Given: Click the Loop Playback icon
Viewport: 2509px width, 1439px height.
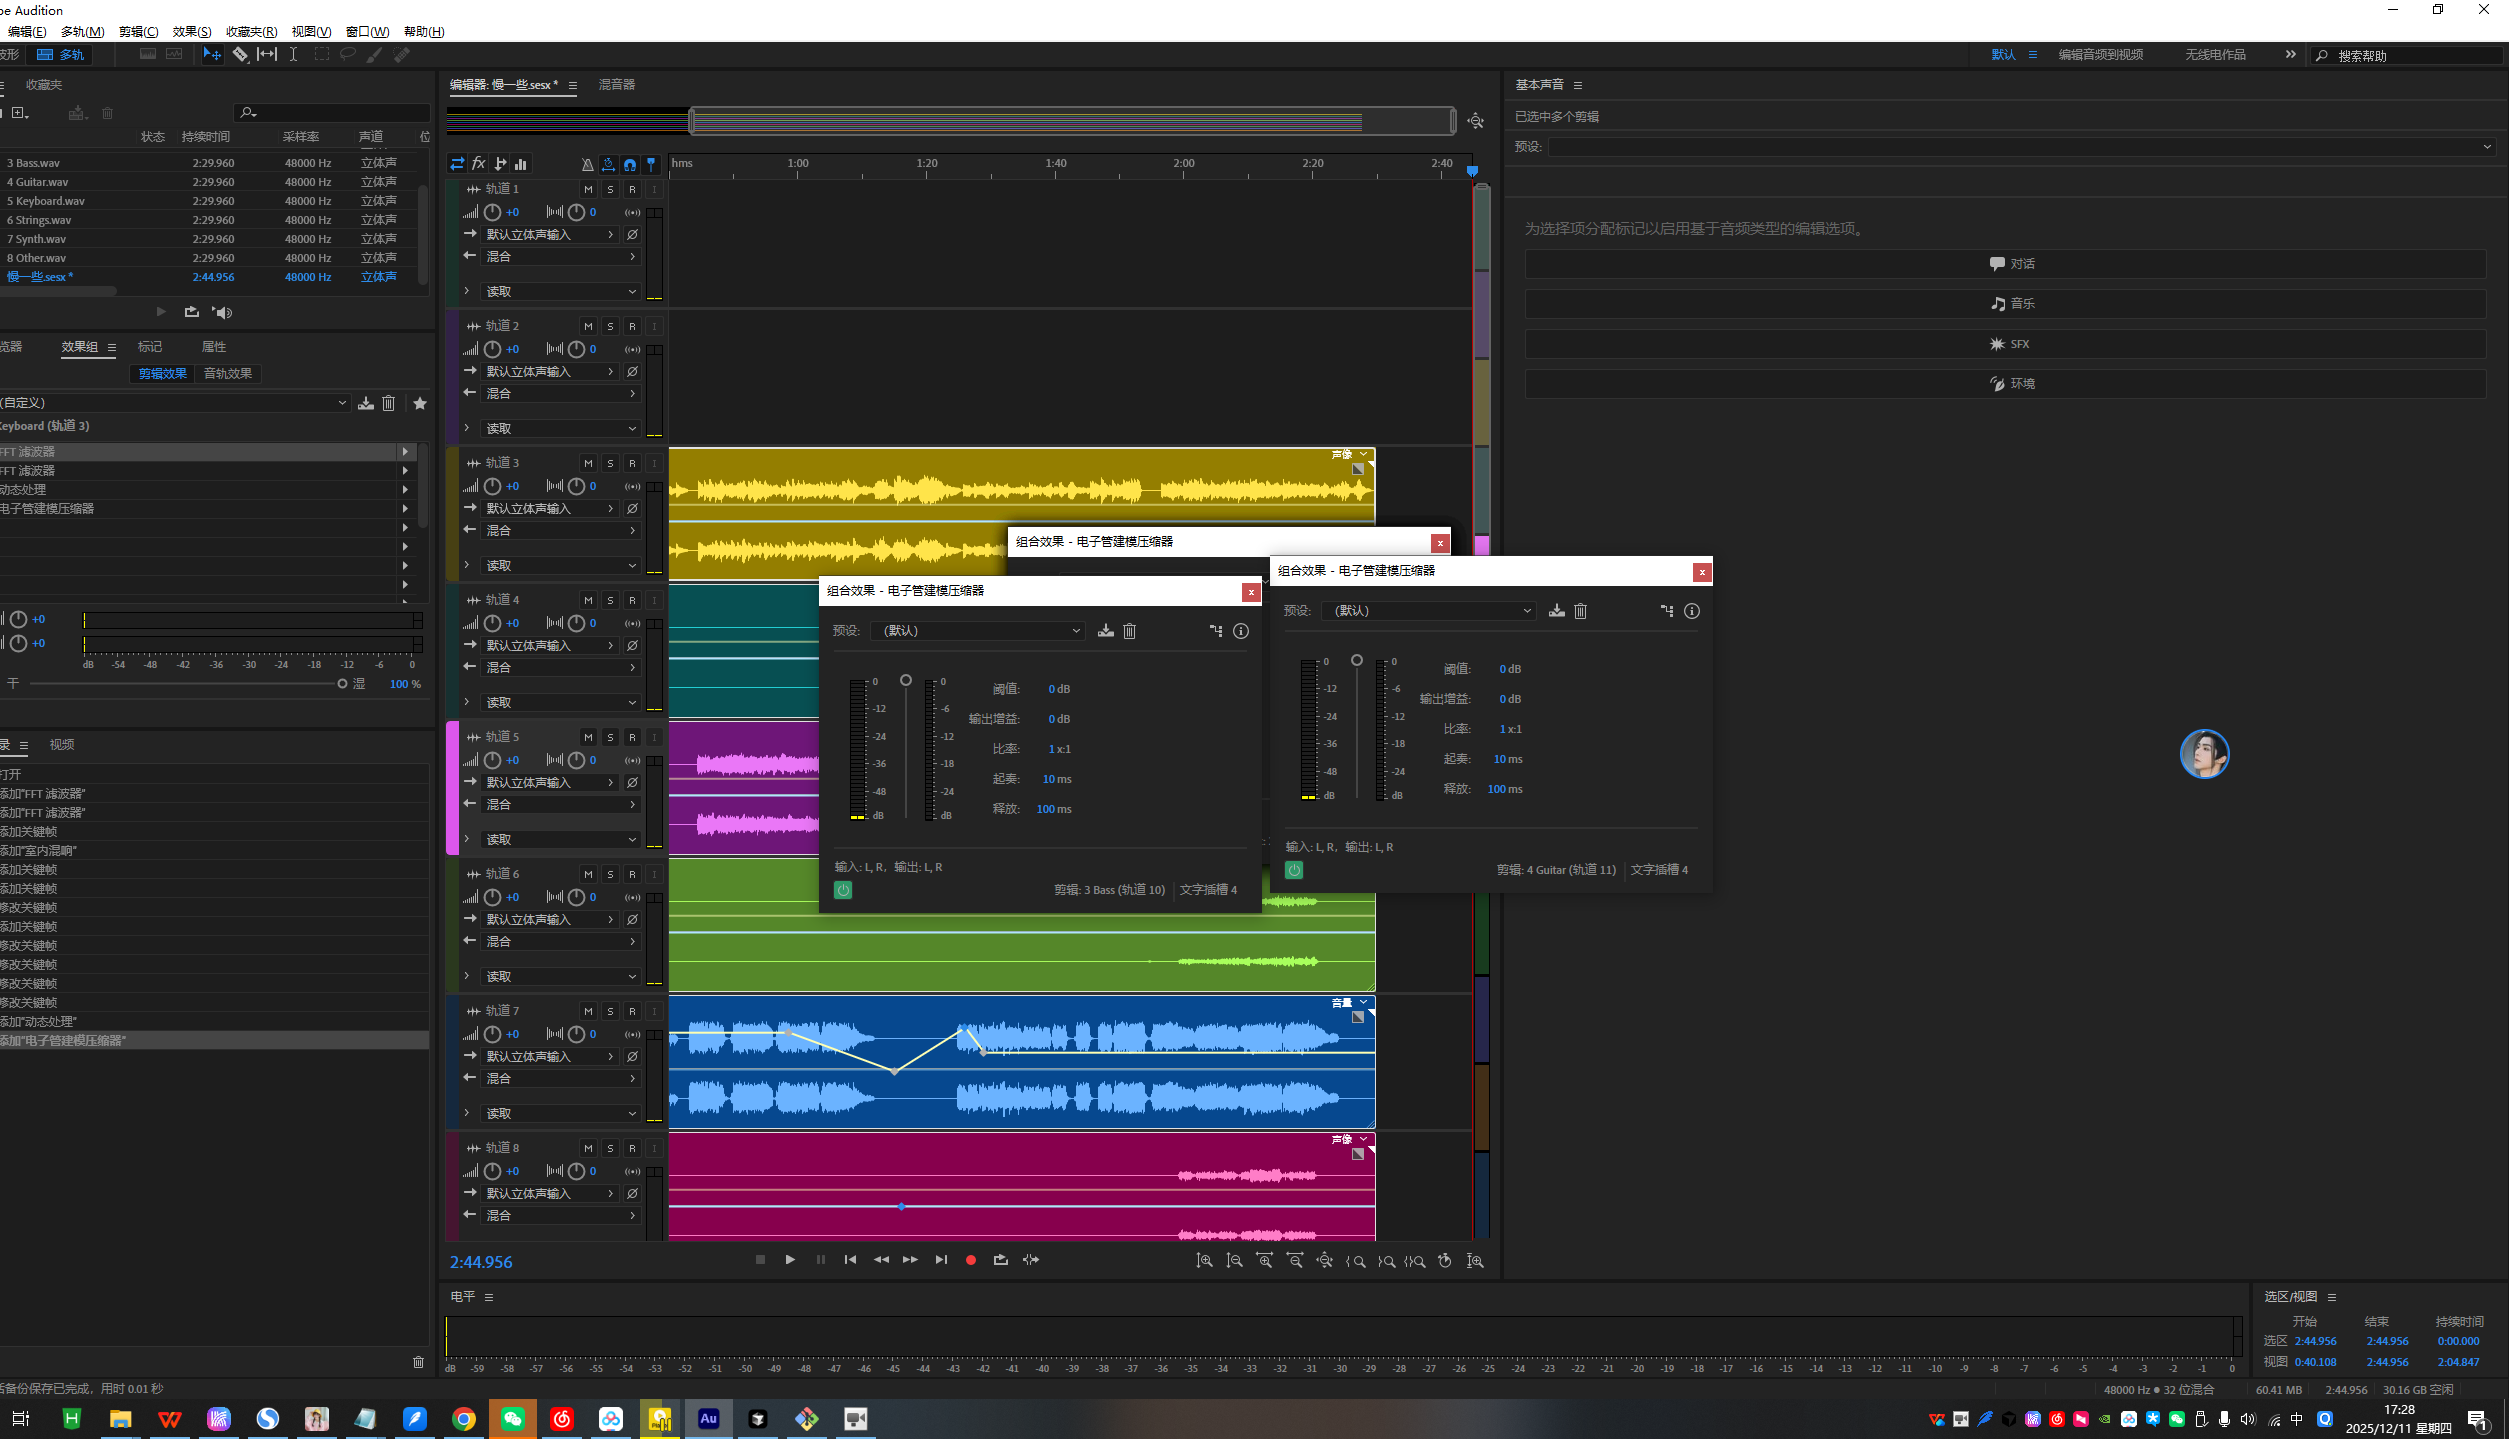Looking at the screenshot, I should click(1000, 1260).
